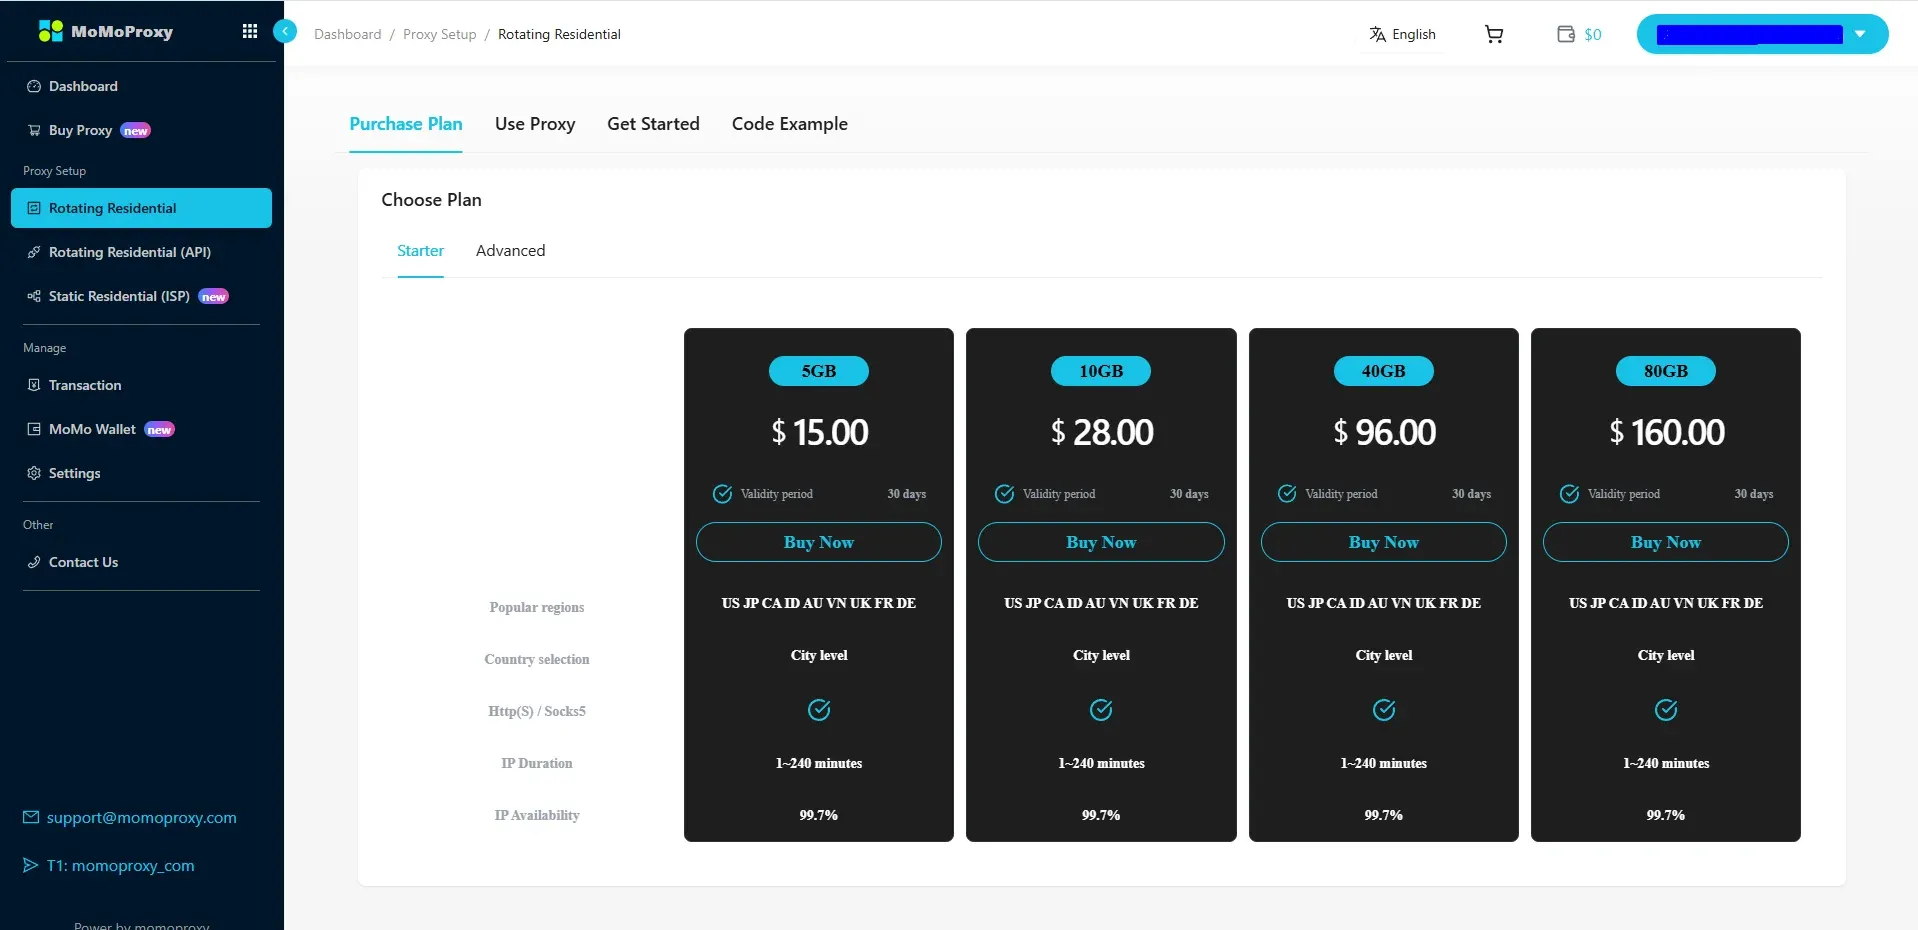Open the Settings page
The image size is (1918, 930).
[75, 473]
